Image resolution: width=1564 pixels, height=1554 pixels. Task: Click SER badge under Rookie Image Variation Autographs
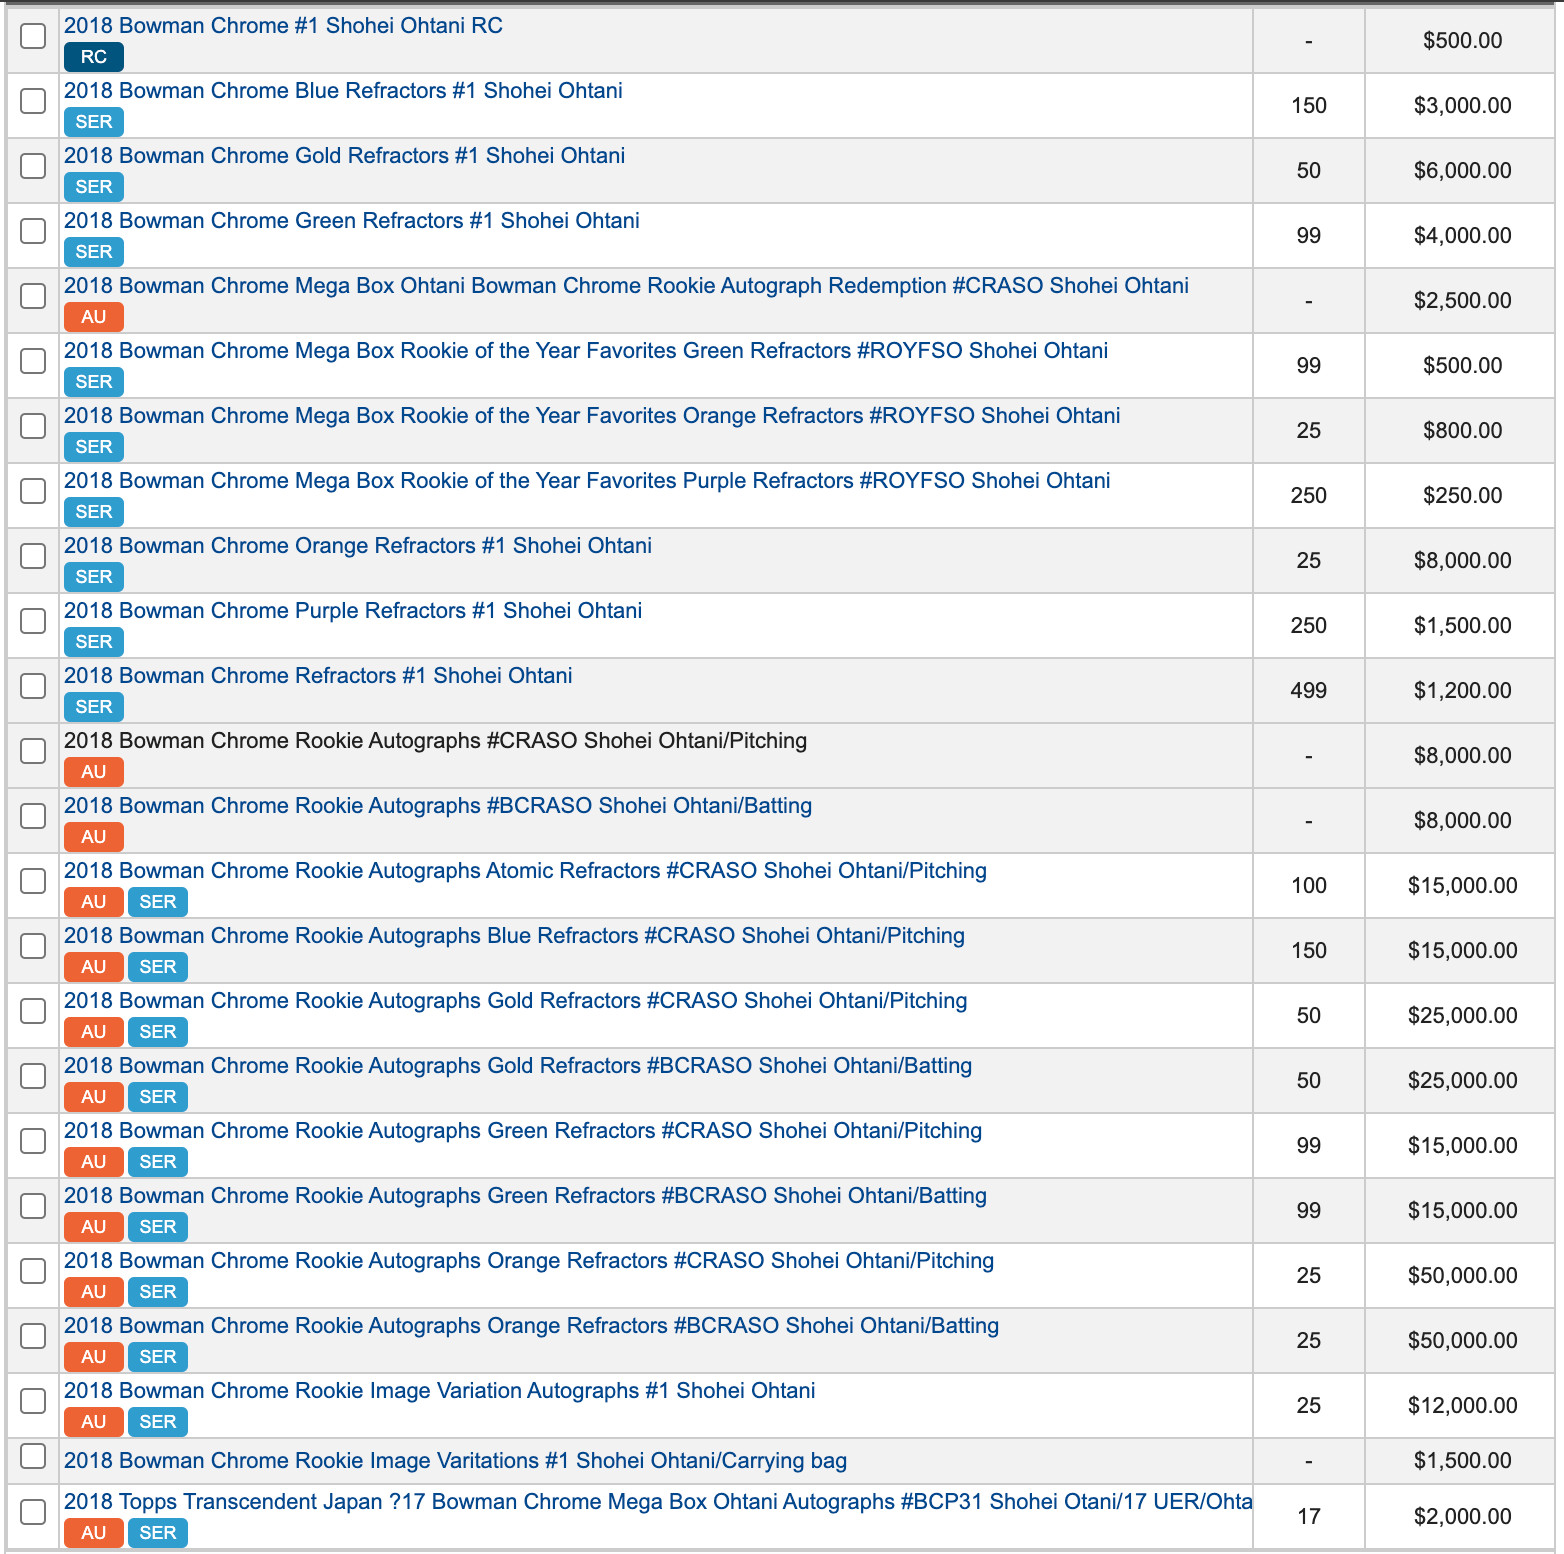[158, 1422]
